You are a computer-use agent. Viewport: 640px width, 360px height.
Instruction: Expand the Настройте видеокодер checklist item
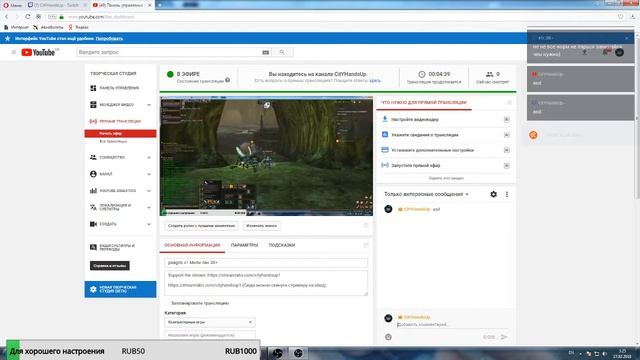(x=507, y=120)
